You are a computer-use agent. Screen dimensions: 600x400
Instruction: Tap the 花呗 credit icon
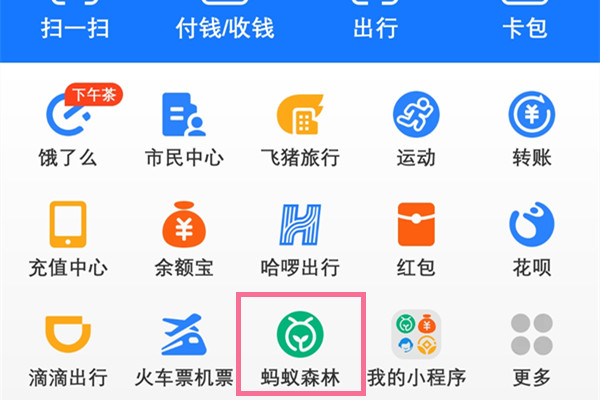click(x=532, y=224)
